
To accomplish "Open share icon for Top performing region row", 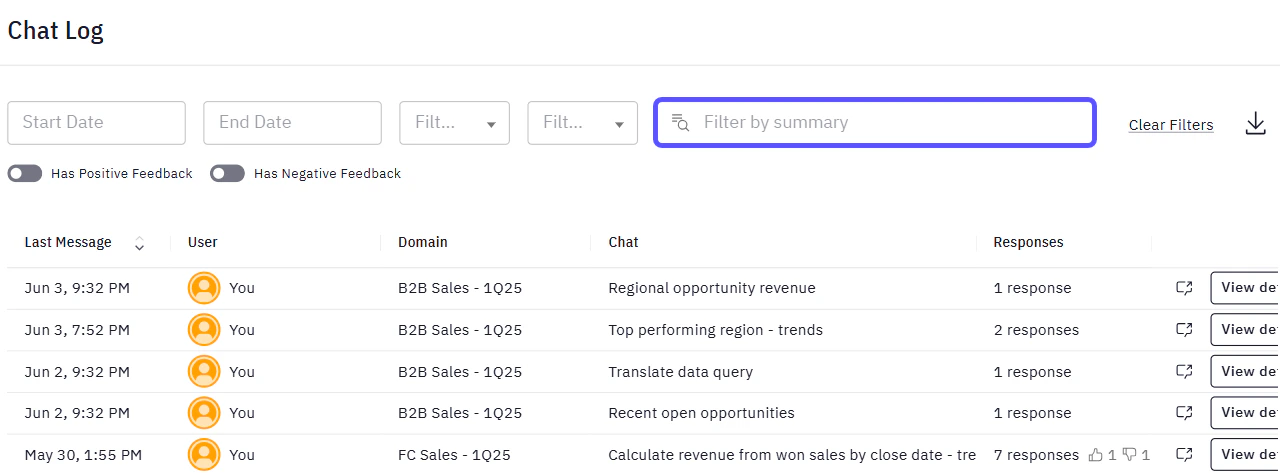I will [1184, 329].
